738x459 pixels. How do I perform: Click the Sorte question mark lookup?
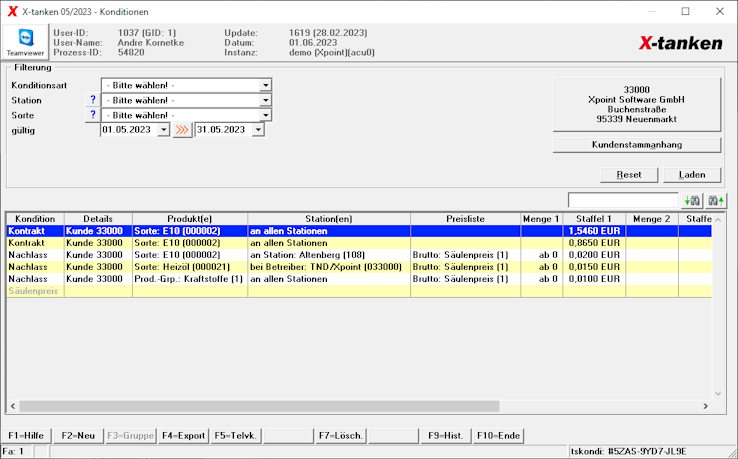(x=92, y=115)
